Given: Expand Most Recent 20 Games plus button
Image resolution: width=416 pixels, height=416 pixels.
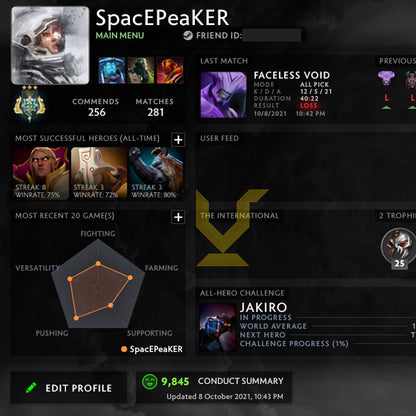Looking at the screenshot, I should [178, 217].
